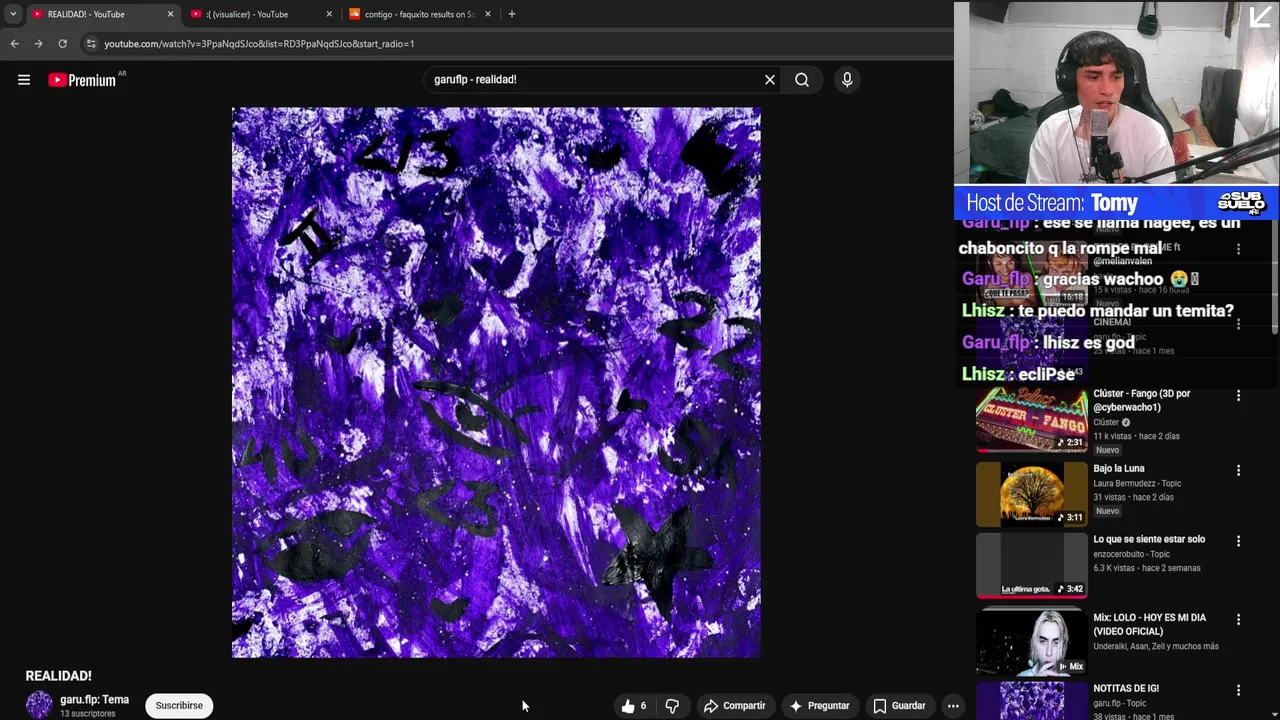Viewport: 1280px width, 720px height.
Task: Open the YouTube hamburger guide menu
Action: pos(24,80)
